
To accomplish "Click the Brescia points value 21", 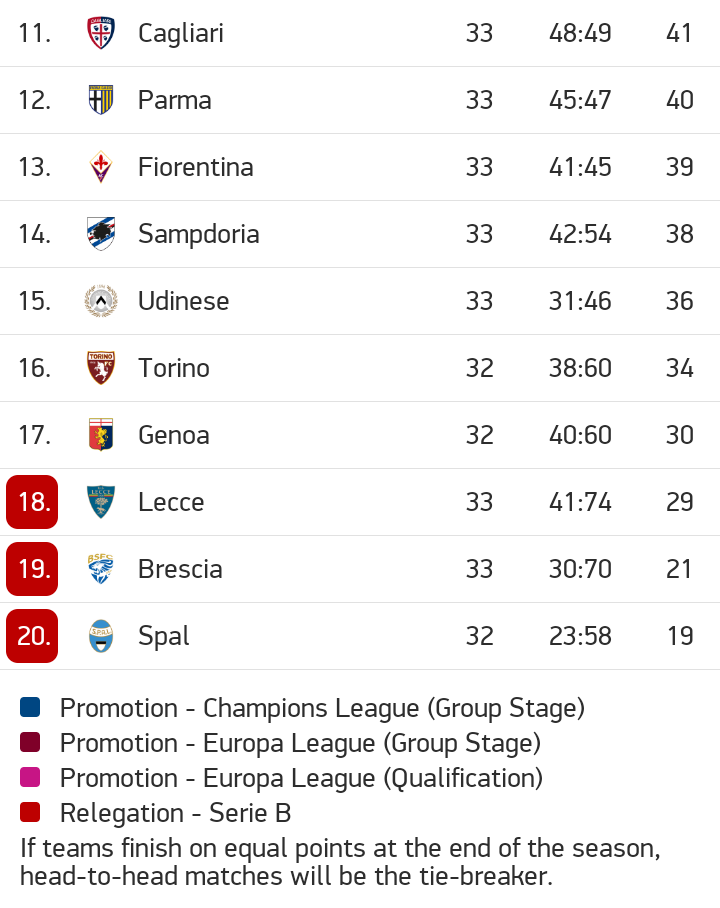I will (x=679, y=569).
